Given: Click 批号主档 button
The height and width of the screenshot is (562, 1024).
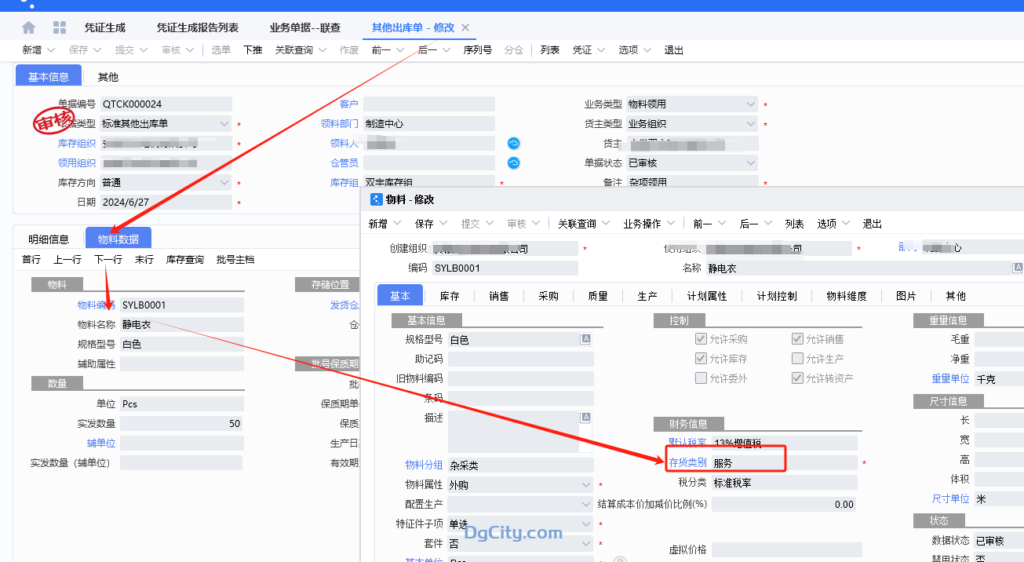Looking at the screenshot, I should (235, 260).
